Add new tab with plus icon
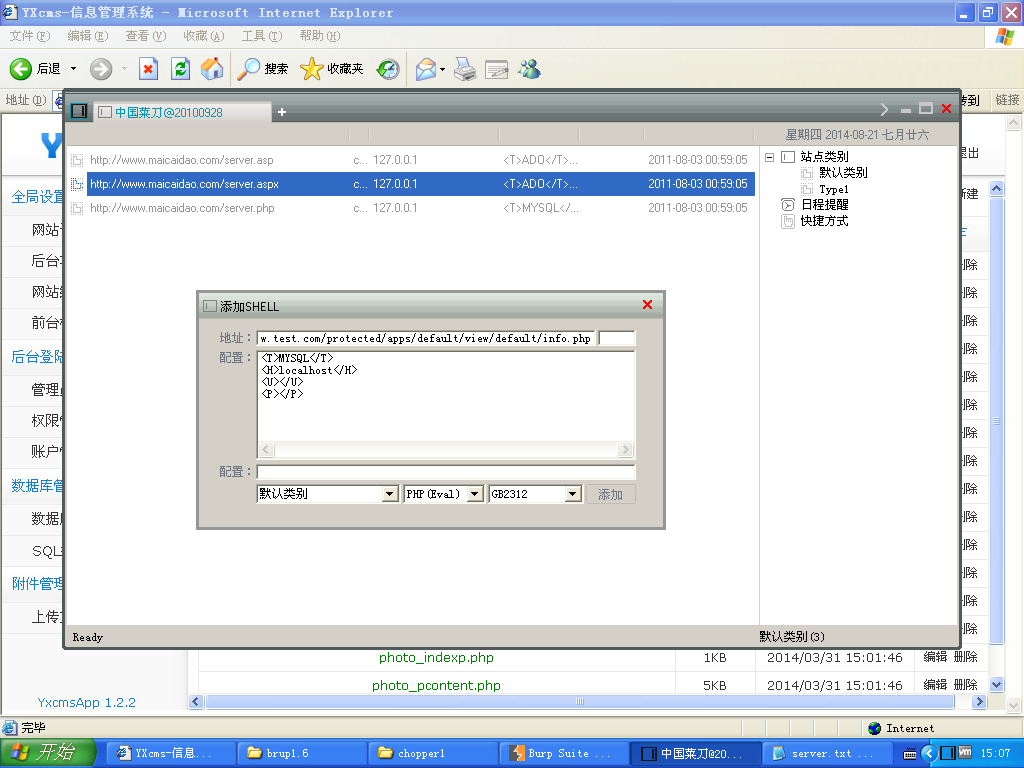This screenshot has height=768, width=1024. point(282,112)
